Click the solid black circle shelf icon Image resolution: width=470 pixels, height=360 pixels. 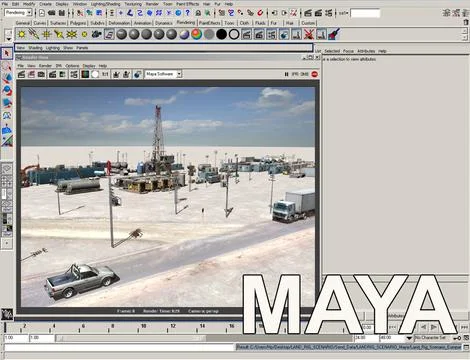pos(221,34)
